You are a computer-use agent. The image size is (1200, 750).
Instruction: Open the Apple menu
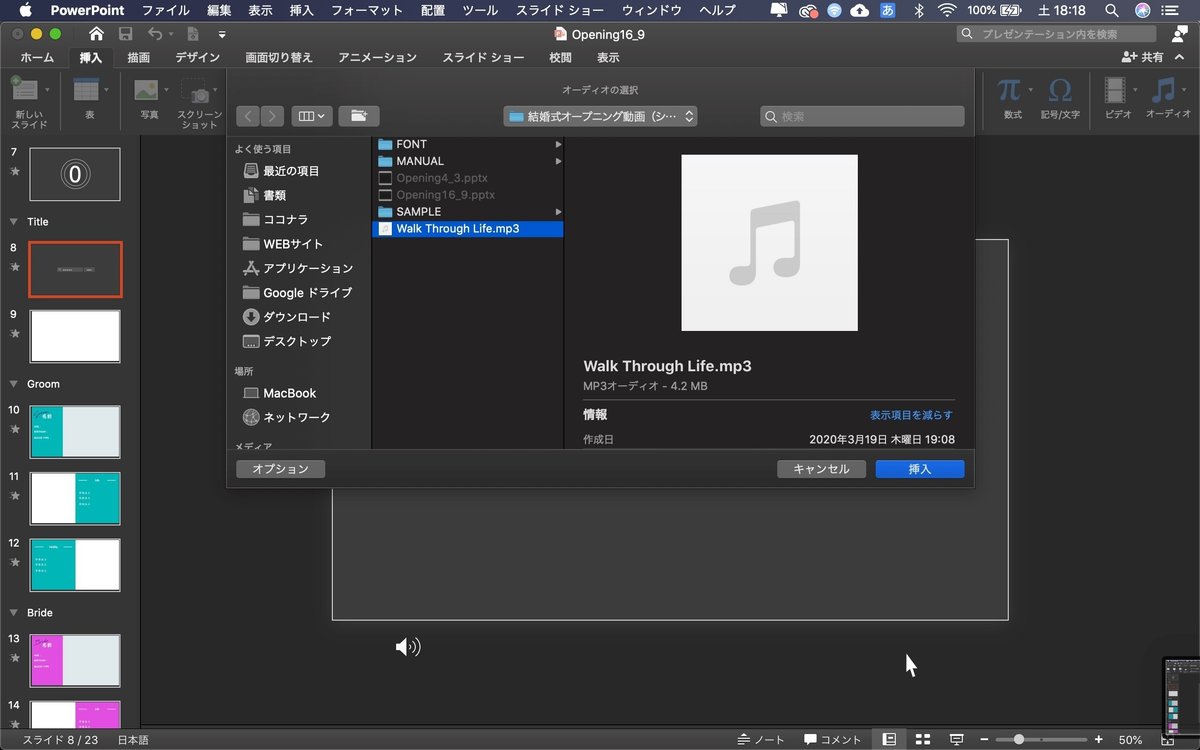tap(25, 10)
